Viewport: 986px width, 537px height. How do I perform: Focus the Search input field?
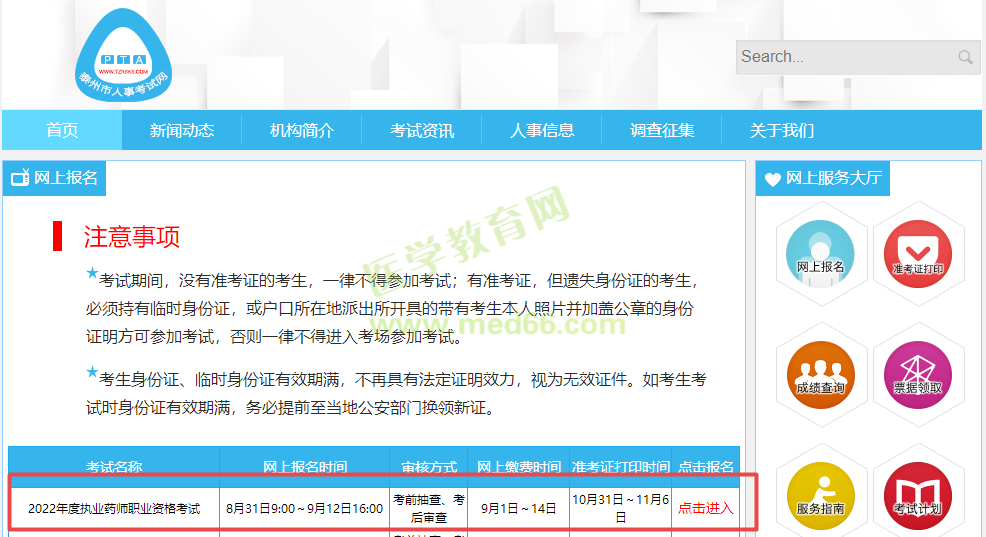coord(845,57)
